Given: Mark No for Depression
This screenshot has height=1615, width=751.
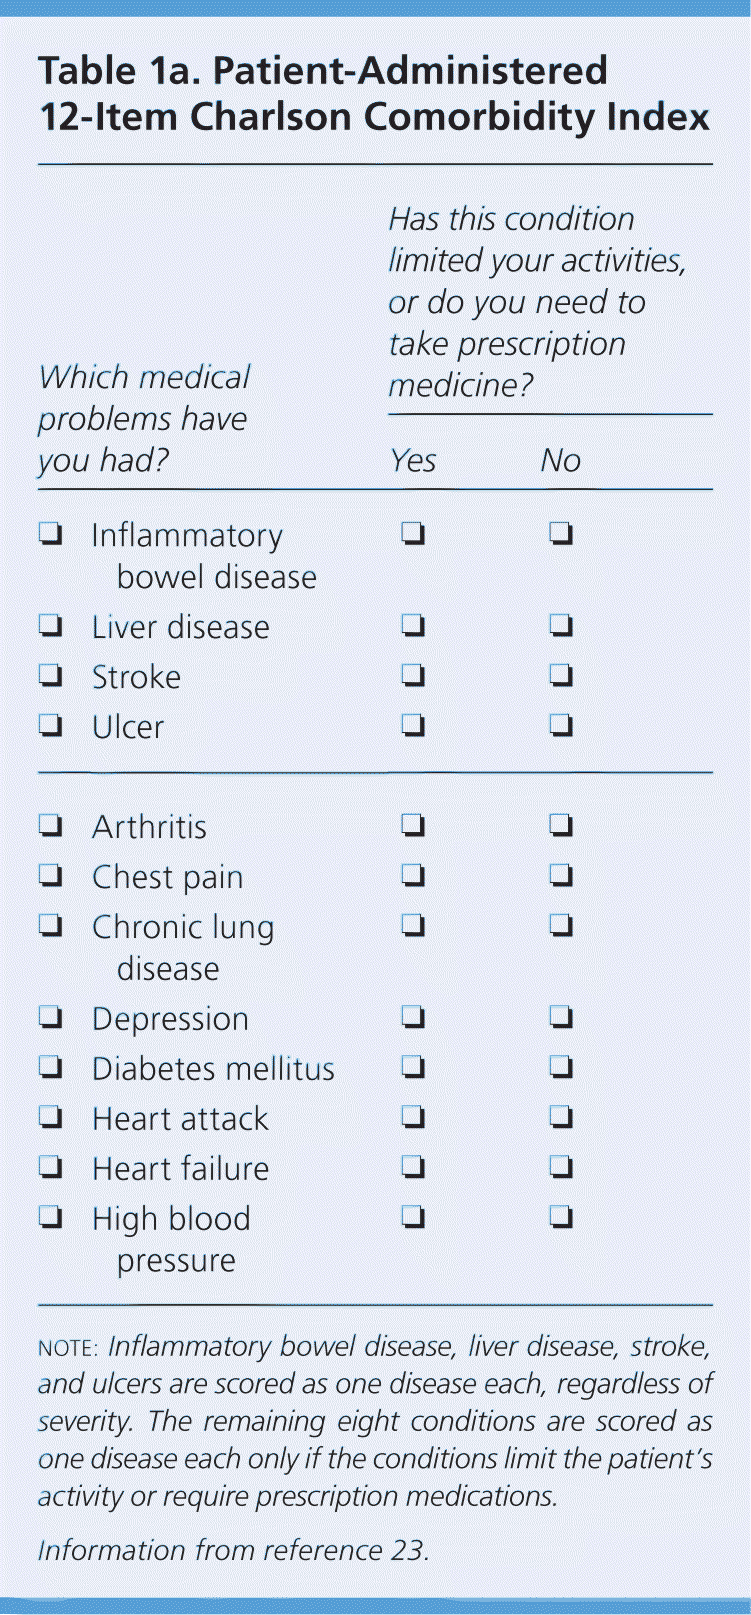Looking at the screenshot, I should click(561, 1018).
